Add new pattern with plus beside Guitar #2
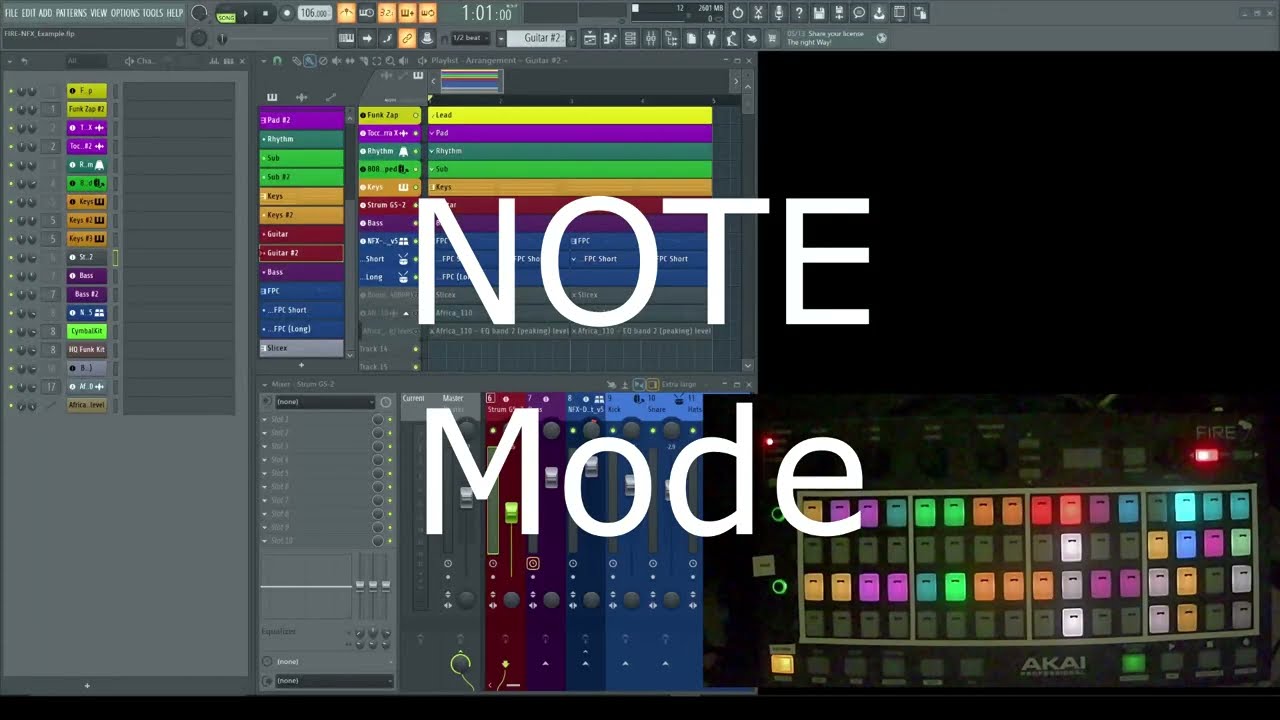1280x720 pixels. click(x=573, y=38)
